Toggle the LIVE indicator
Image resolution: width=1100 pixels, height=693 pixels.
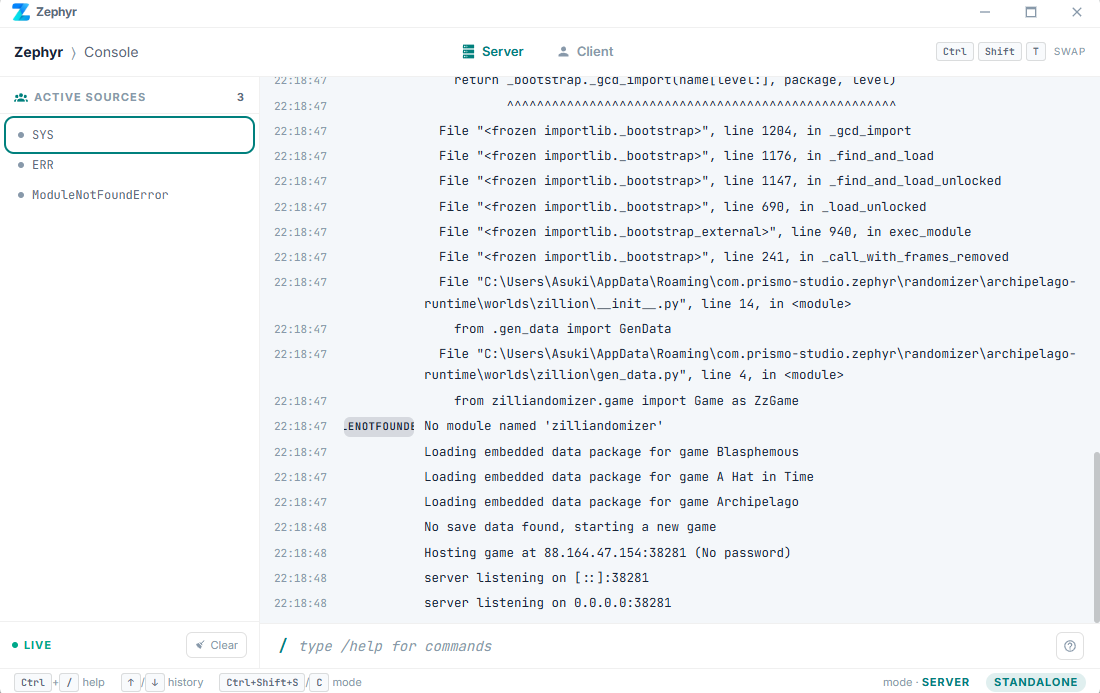[32, 646]
